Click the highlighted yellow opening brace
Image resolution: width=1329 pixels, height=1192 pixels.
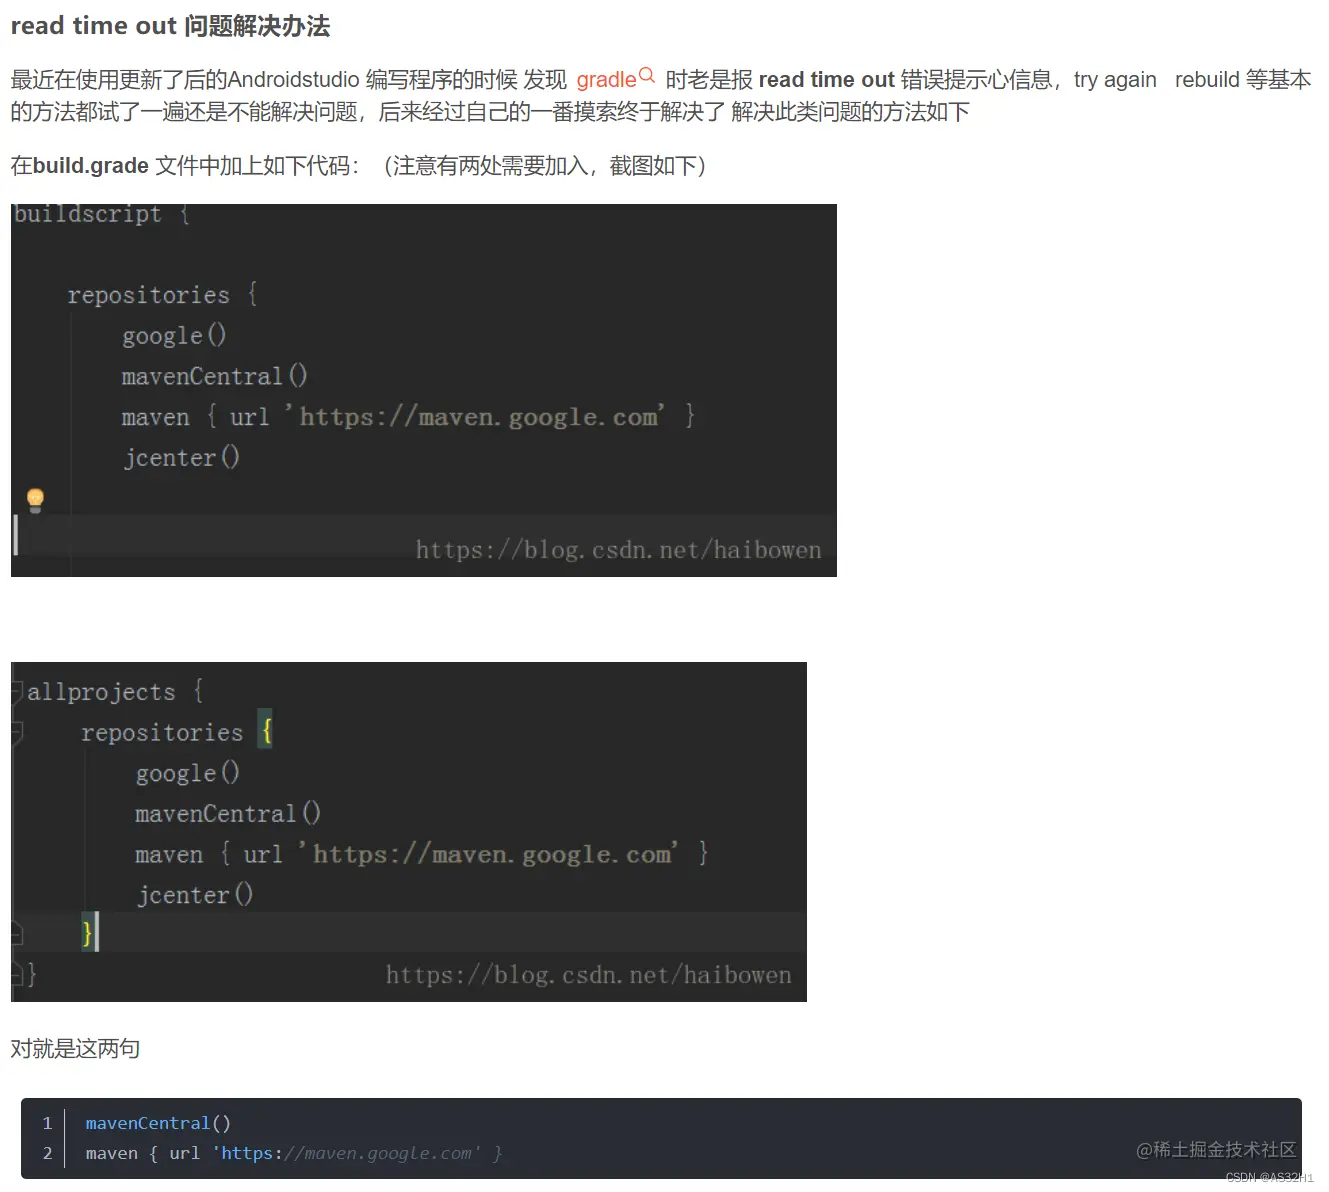[x=266, y=731]
